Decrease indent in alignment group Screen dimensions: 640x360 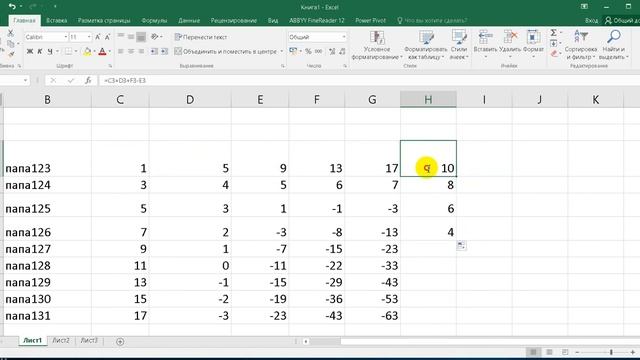154,51
